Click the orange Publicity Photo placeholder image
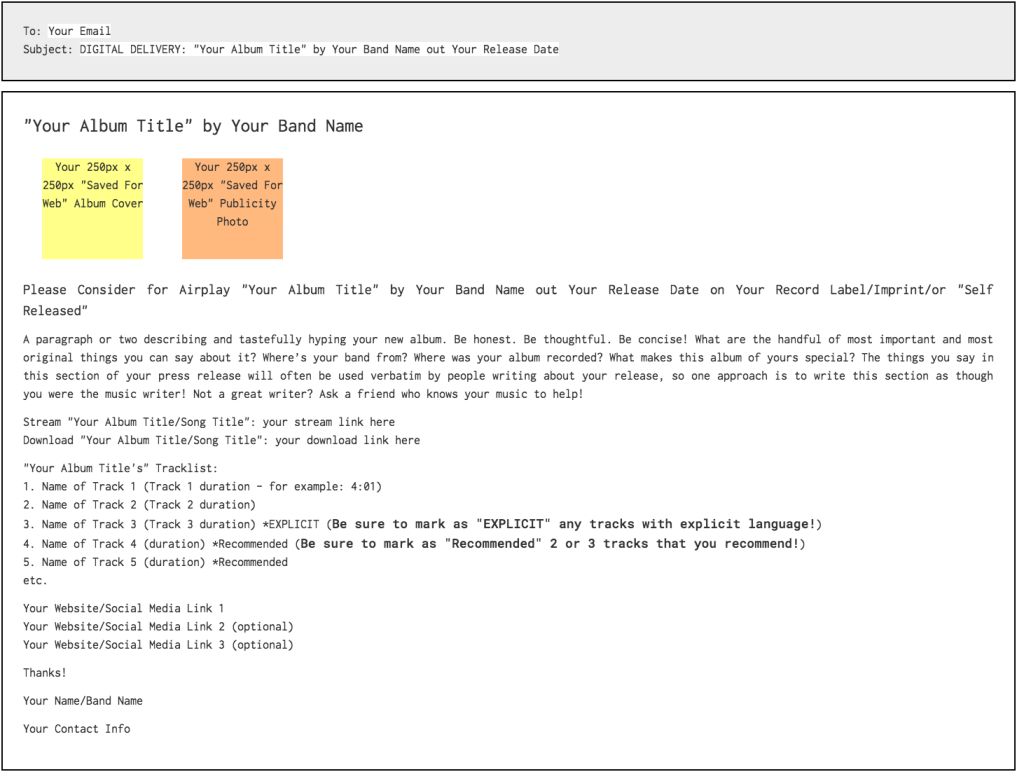Viewport: 1024px width, 772px height. pos(232,208)
